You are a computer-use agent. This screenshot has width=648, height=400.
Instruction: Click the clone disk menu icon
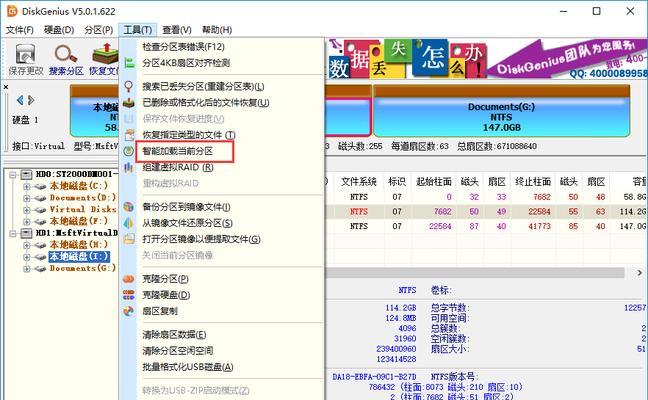[129, 295]
